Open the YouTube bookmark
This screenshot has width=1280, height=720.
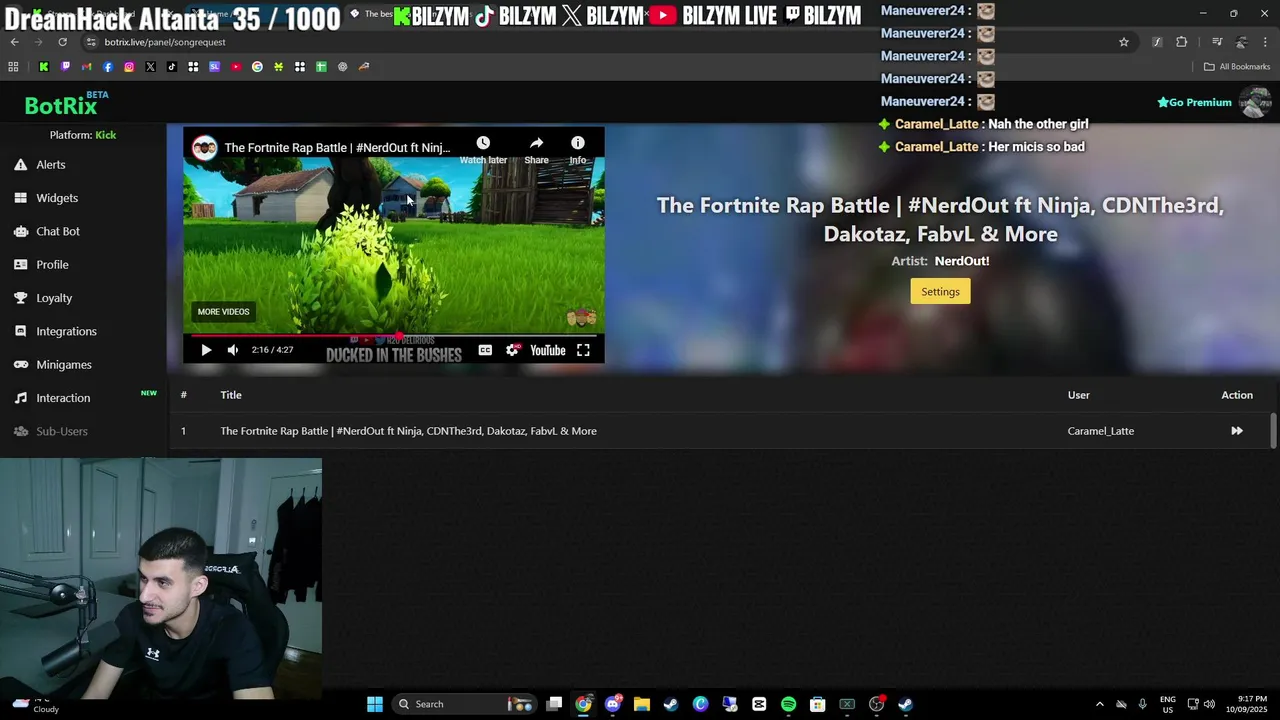pyautogui.click(x=236, y=67)
